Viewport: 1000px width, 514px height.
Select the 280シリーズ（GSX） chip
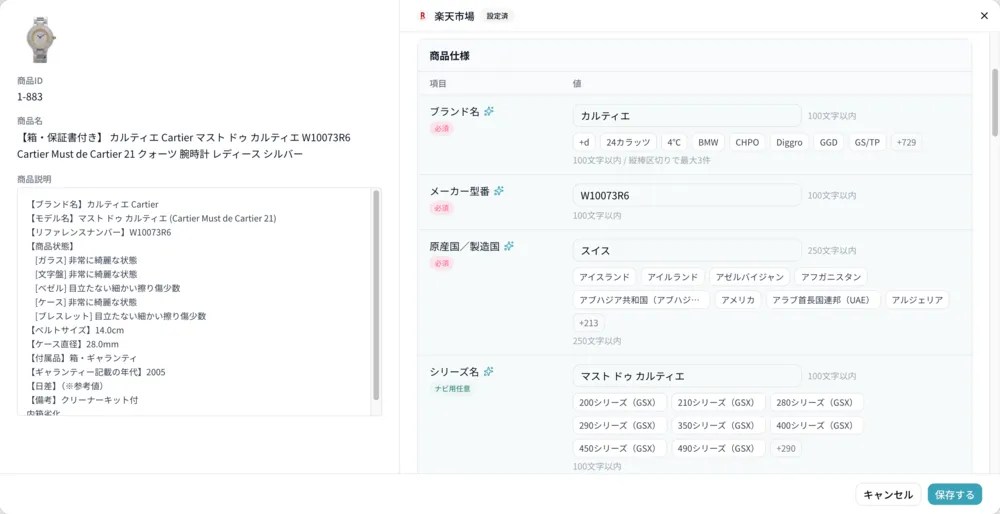click(x=817, y=402)
